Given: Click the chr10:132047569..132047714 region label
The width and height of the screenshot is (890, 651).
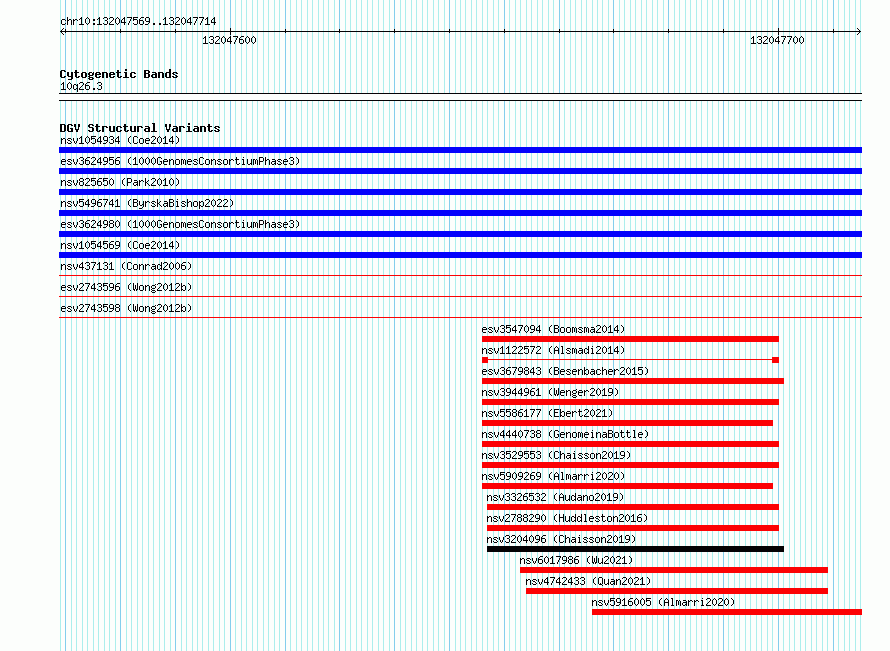Looking at the screenshot, I should click(x=138, y=22).
